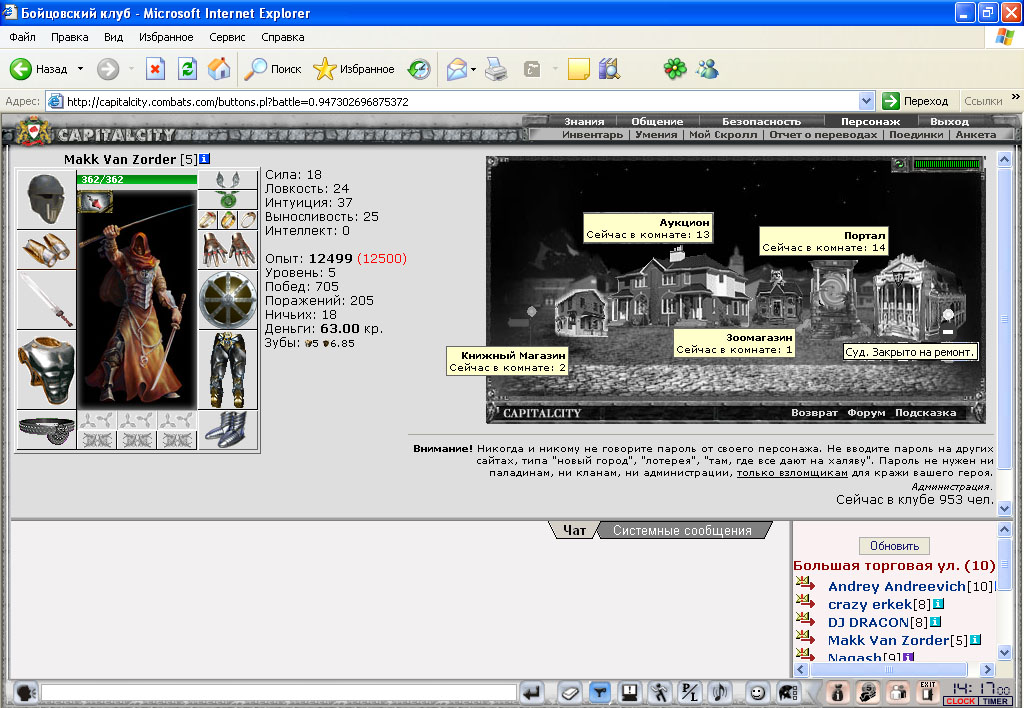Click info icon next to Makk Van Zorder name
Screen dimensions: 1024x708
[x=204, y=159]
